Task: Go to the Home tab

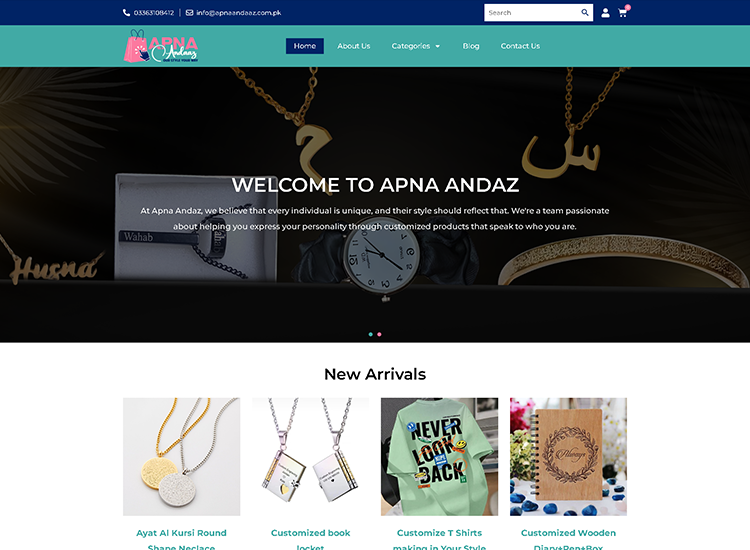Action: pyautogui.click(x=305, y=46)
